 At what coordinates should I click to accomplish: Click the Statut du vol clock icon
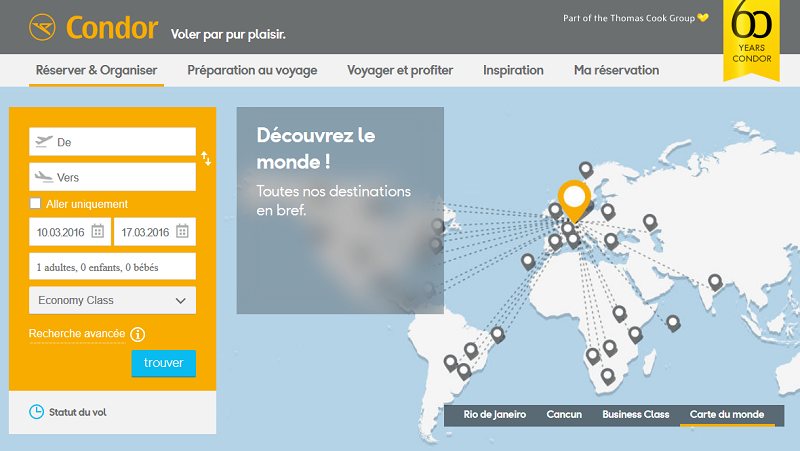pyautogui.click(x=36, y=412)
